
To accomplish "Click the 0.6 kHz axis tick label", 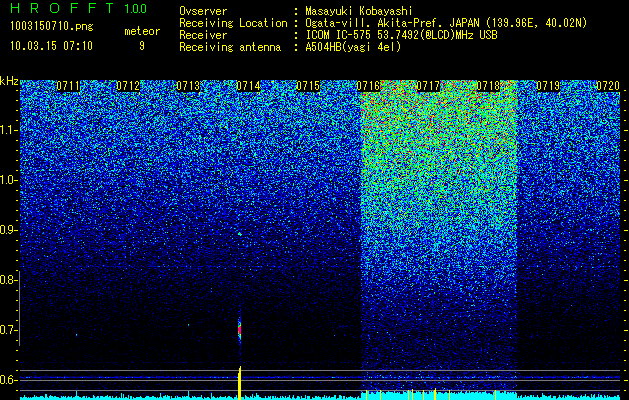I will [x=7, y=380].
